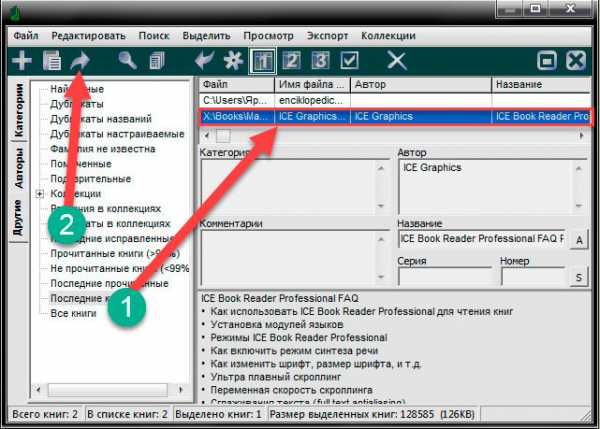Click into the Категории text box
Viewport: 600px width, 429px height.
tap(295, 187)
